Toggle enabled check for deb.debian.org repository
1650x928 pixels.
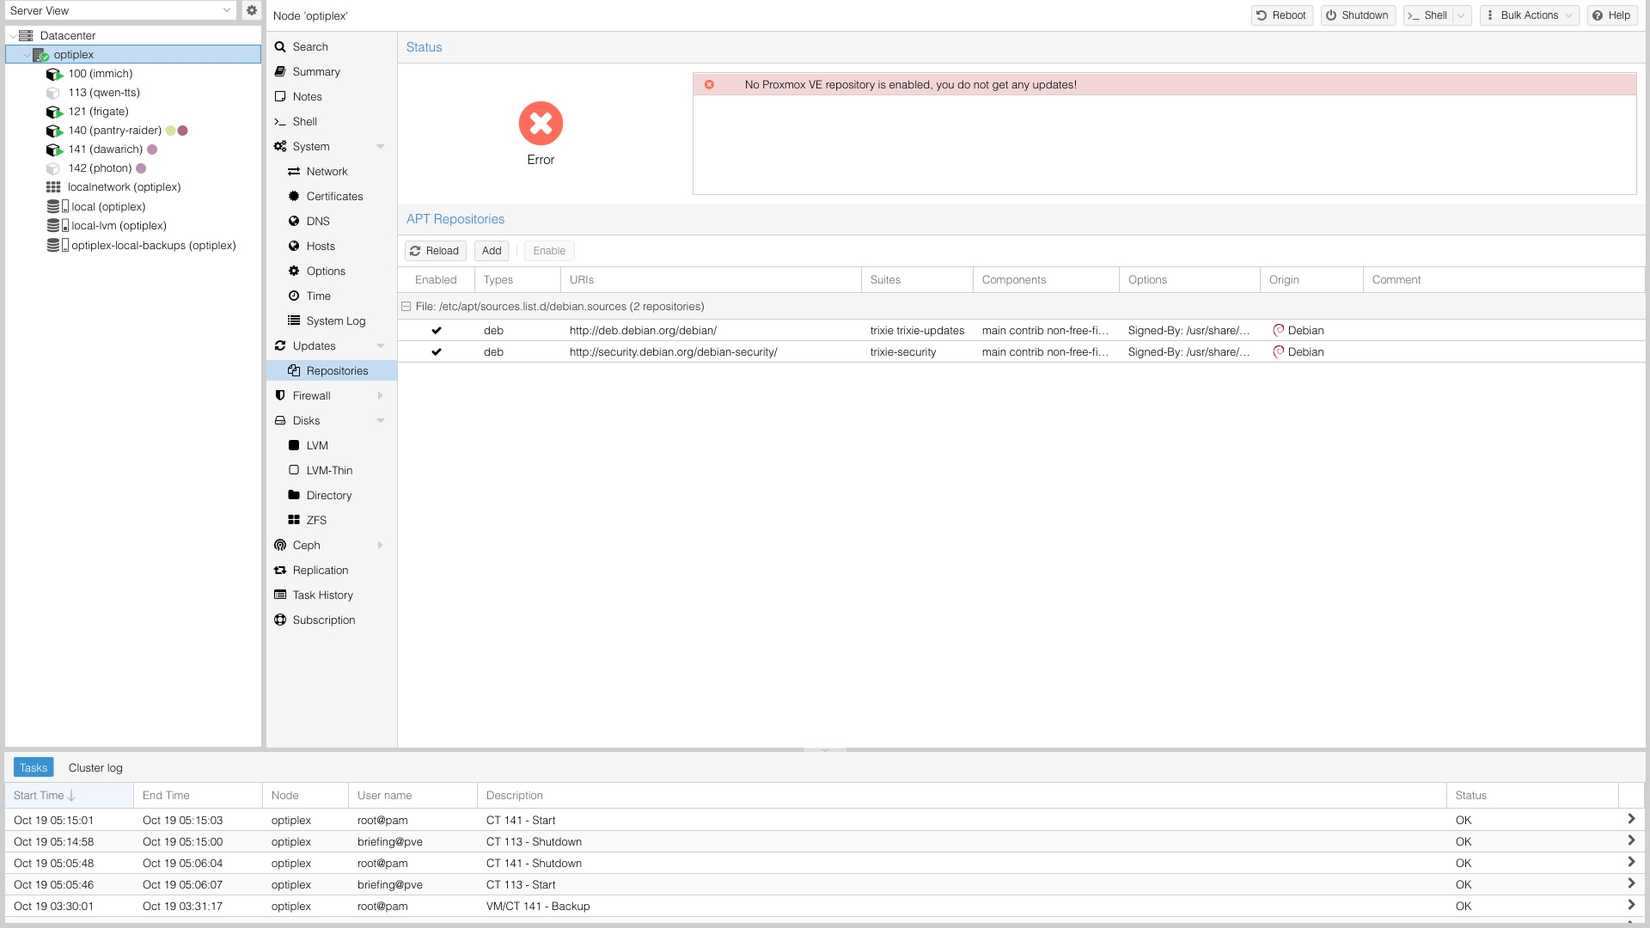(x=436, y=331)
